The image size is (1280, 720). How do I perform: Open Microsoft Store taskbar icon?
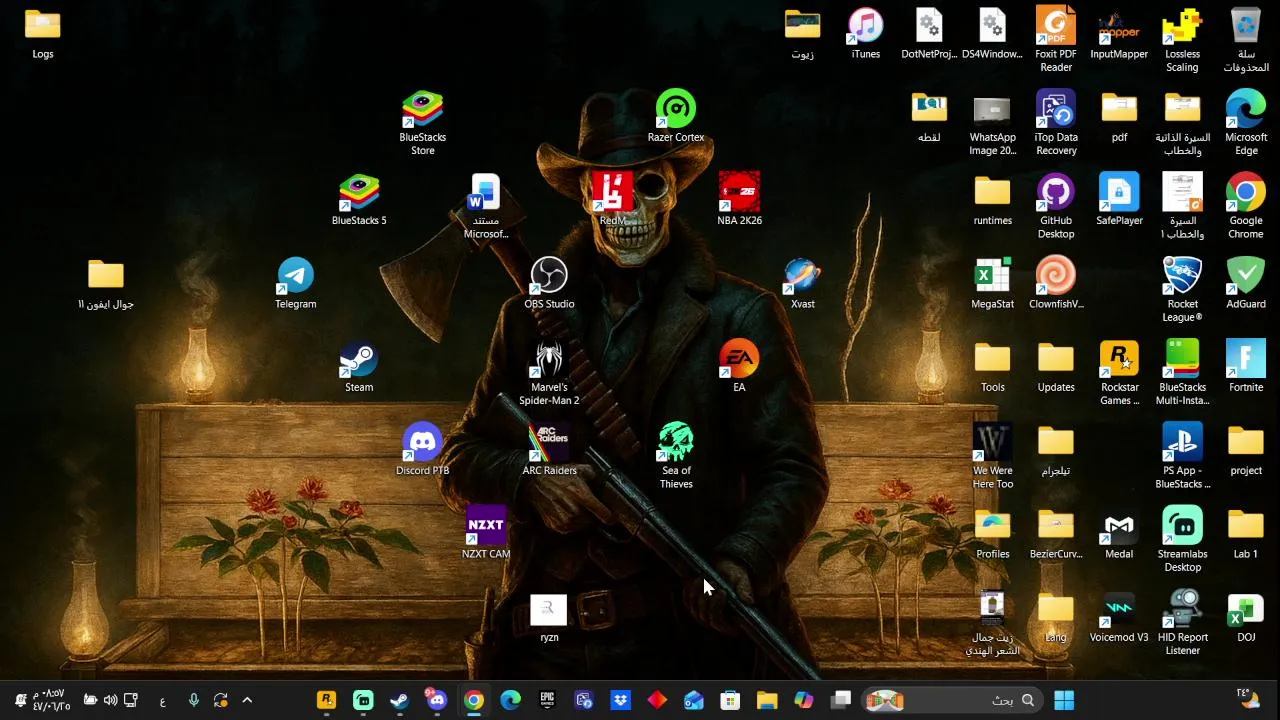730,700
